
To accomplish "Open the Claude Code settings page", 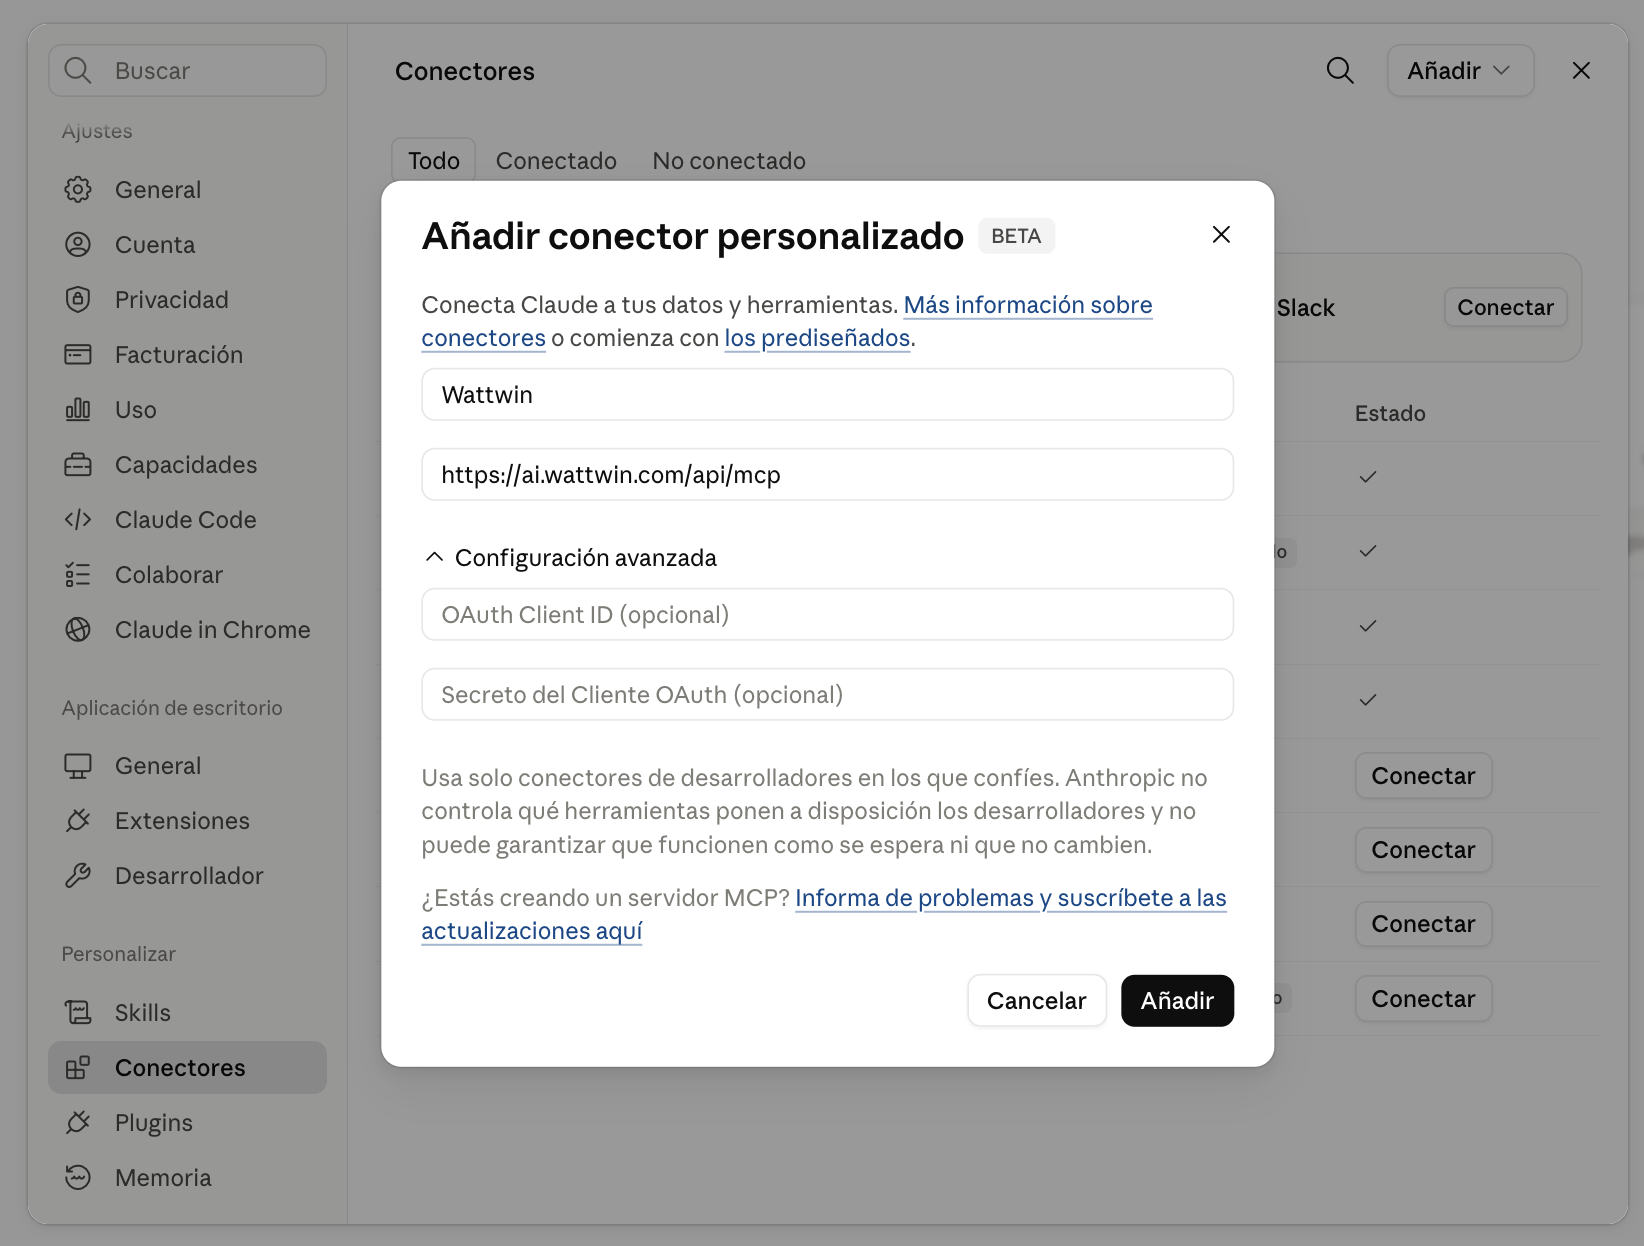I will [x=187, y=520].
